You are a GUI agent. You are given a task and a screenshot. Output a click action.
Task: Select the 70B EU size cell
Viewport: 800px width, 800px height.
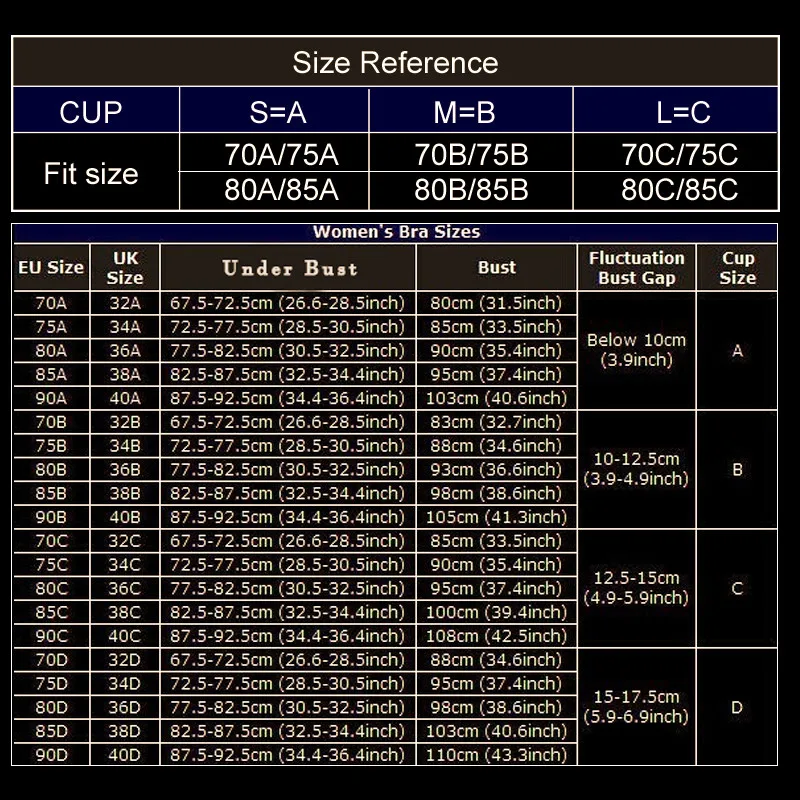51,422
